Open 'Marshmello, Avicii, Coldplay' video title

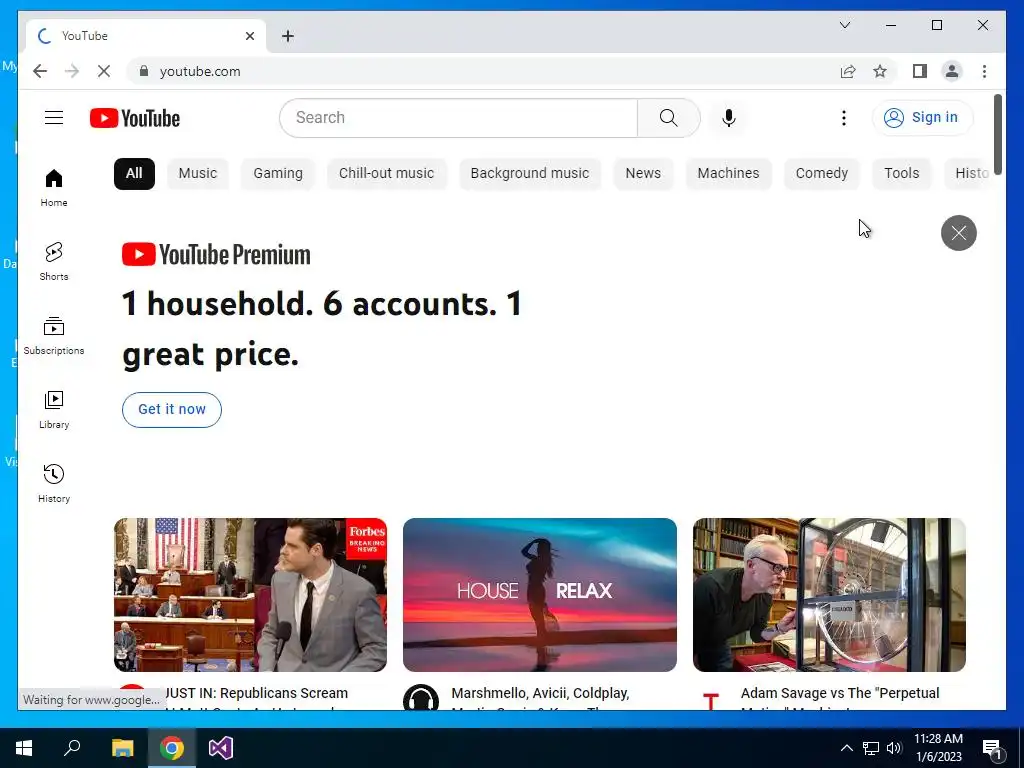[540, 694]
